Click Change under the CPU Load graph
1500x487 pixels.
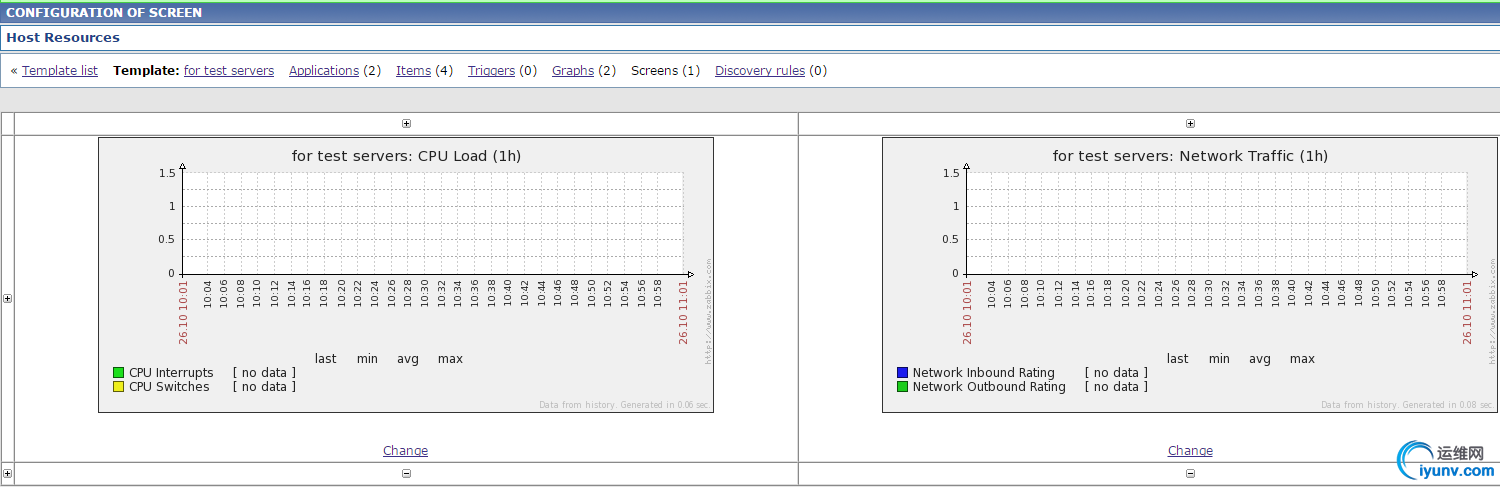point(405,451)
